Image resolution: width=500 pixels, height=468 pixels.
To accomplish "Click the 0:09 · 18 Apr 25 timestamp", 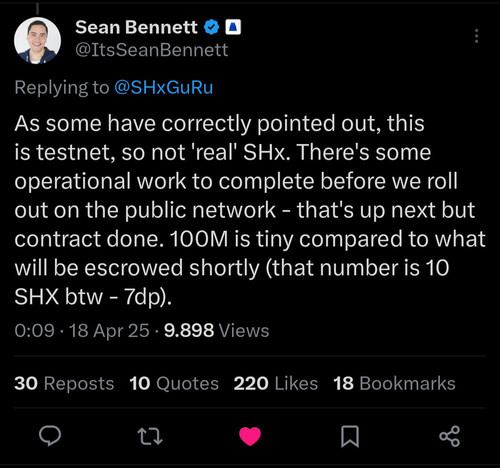I will click(x=82, y=331).
